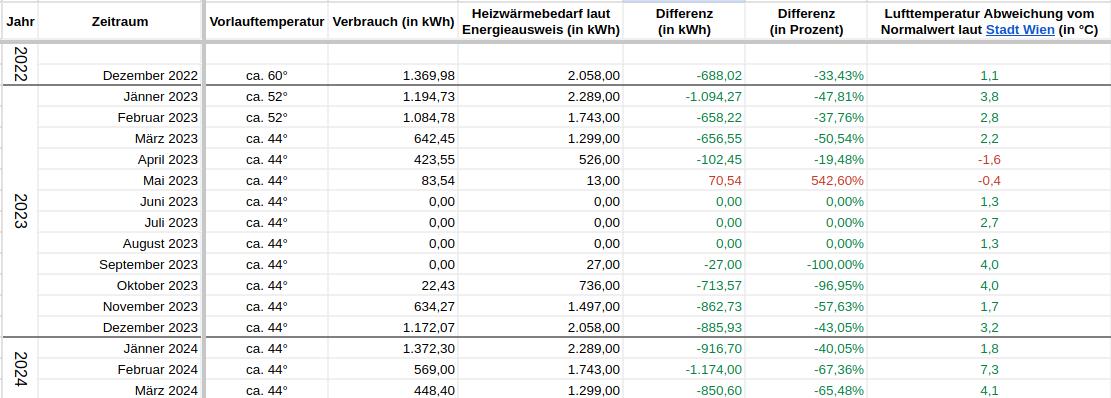1111x398 pixels.
Task: Click the Differenz (in Prozent) header
Action: point(806,21)
